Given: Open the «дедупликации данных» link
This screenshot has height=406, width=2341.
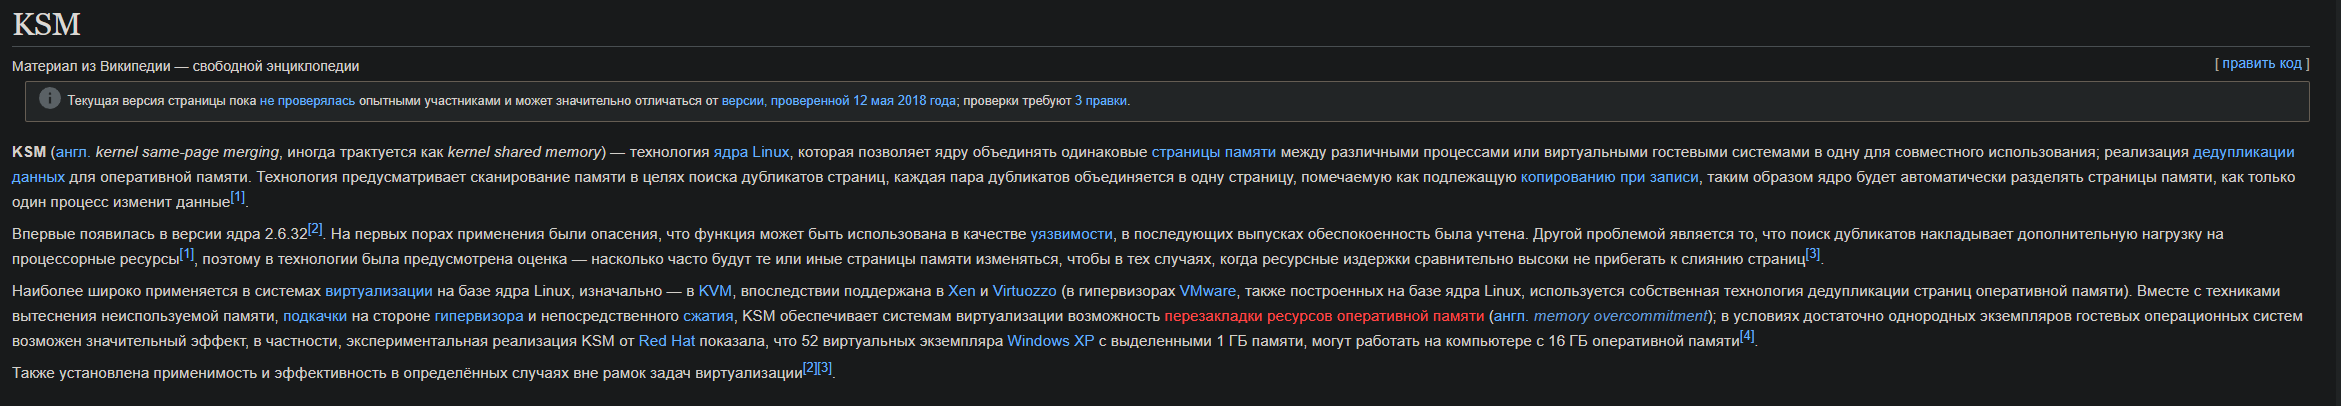Looking at the screenshot, I should pos(2243,152).
